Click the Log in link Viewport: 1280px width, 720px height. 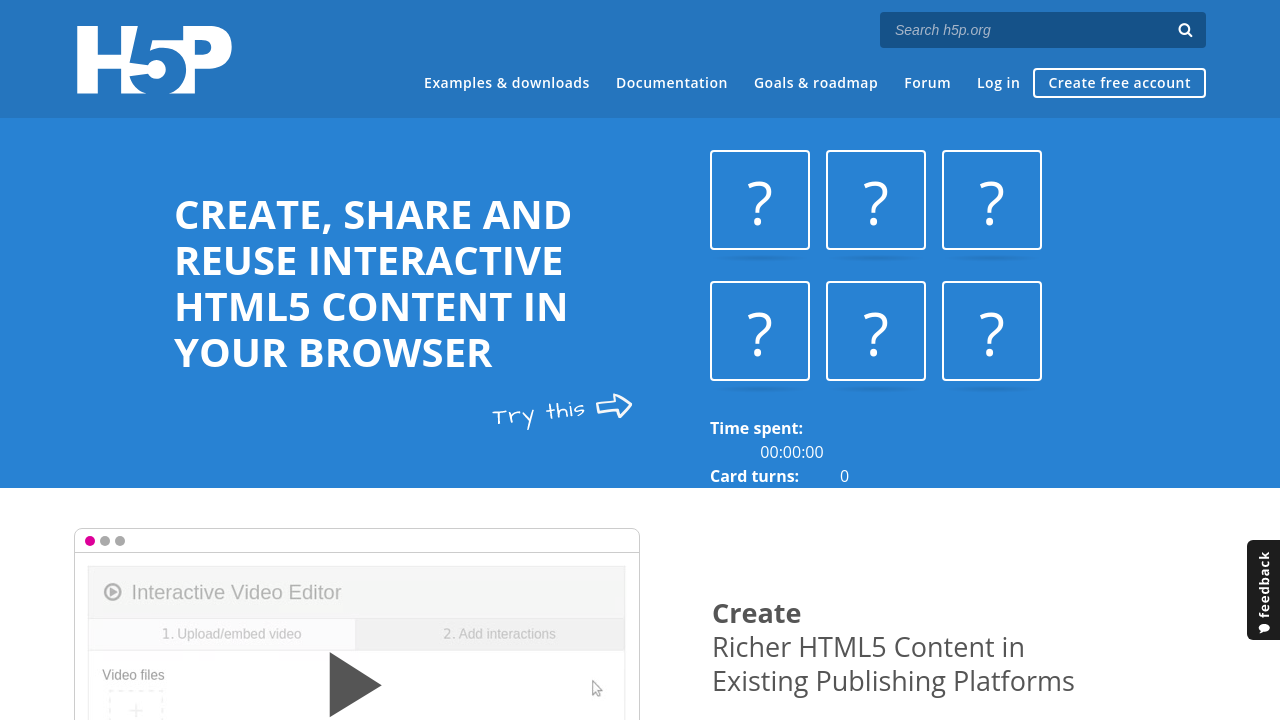click(x=998, y=83)
